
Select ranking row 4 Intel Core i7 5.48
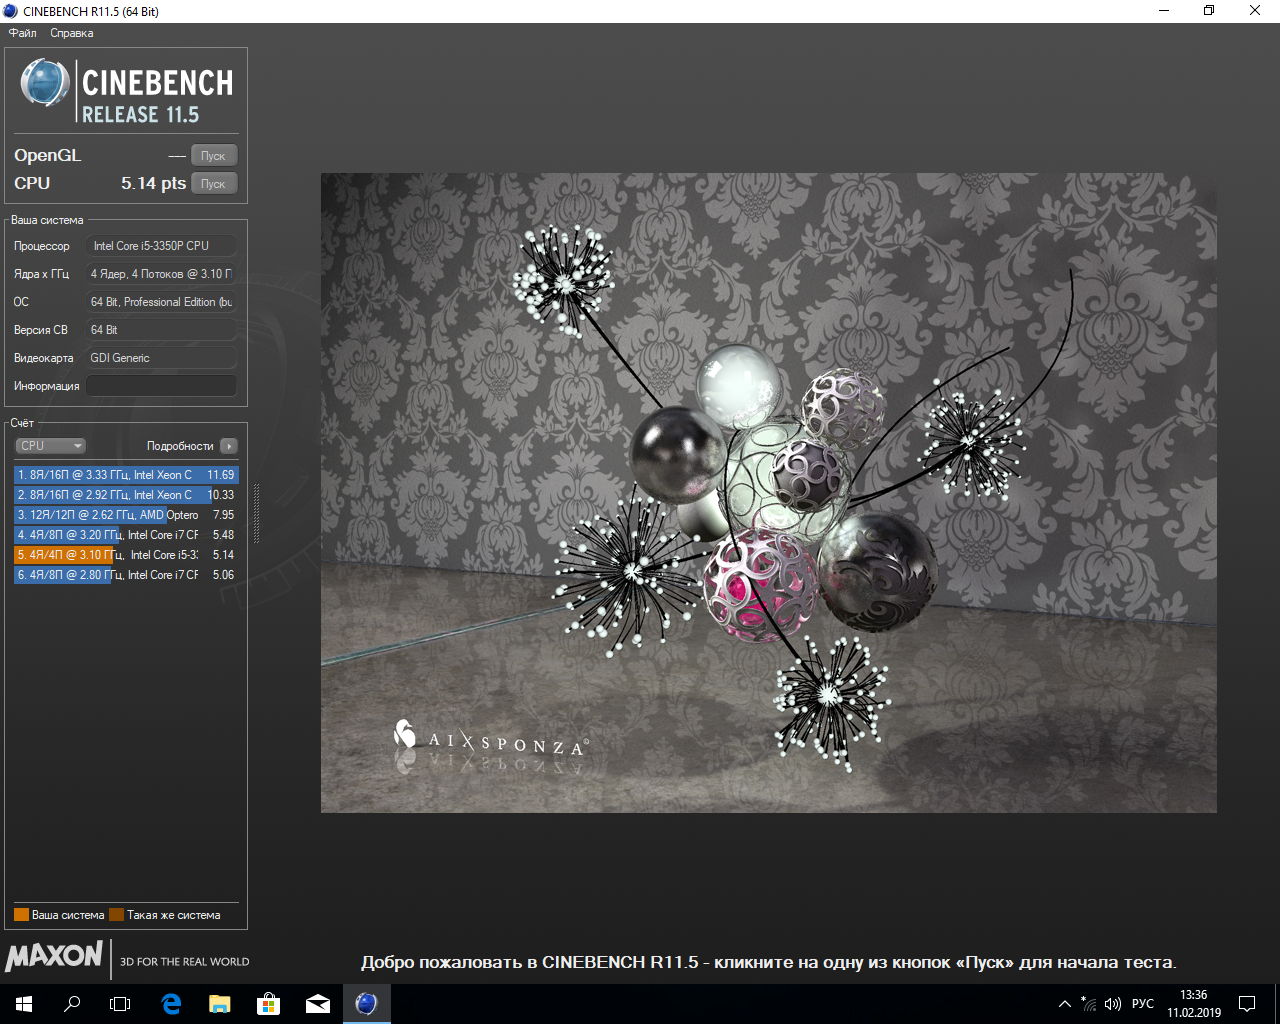pyautogui.click(x=126, y=535)
